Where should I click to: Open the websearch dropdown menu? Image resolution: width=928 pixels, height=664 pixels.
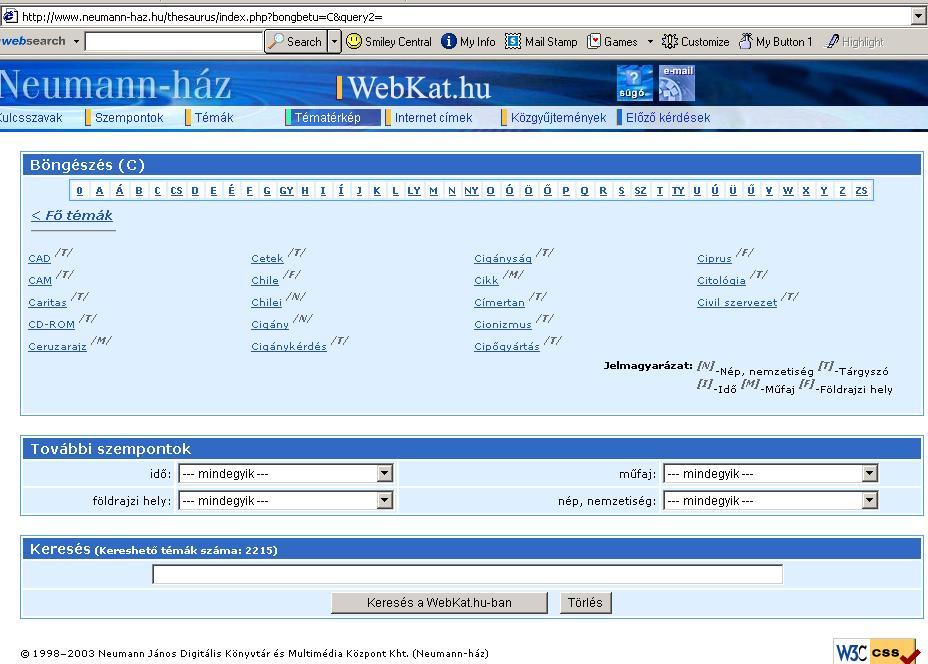point(76,41)
